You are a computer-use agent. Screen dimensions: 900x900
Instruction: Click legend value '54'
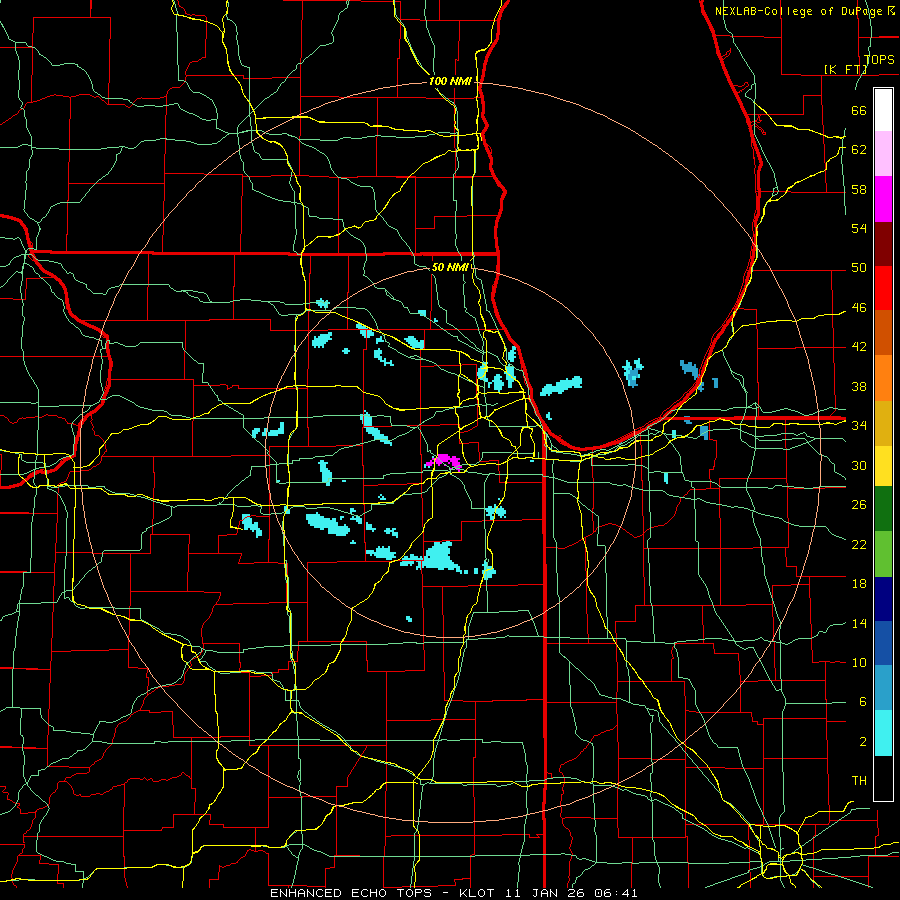(859, 228)
